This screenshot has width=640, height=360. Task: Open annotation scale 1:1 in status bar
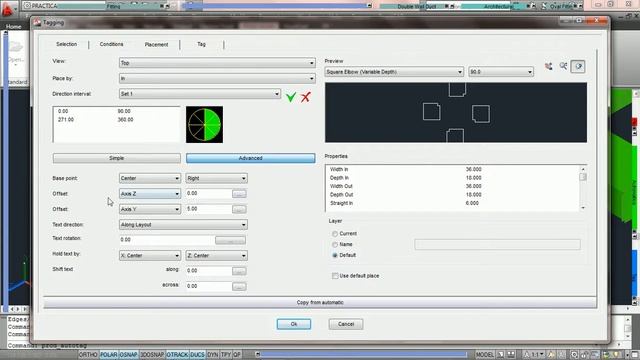(x=533, y=355)
